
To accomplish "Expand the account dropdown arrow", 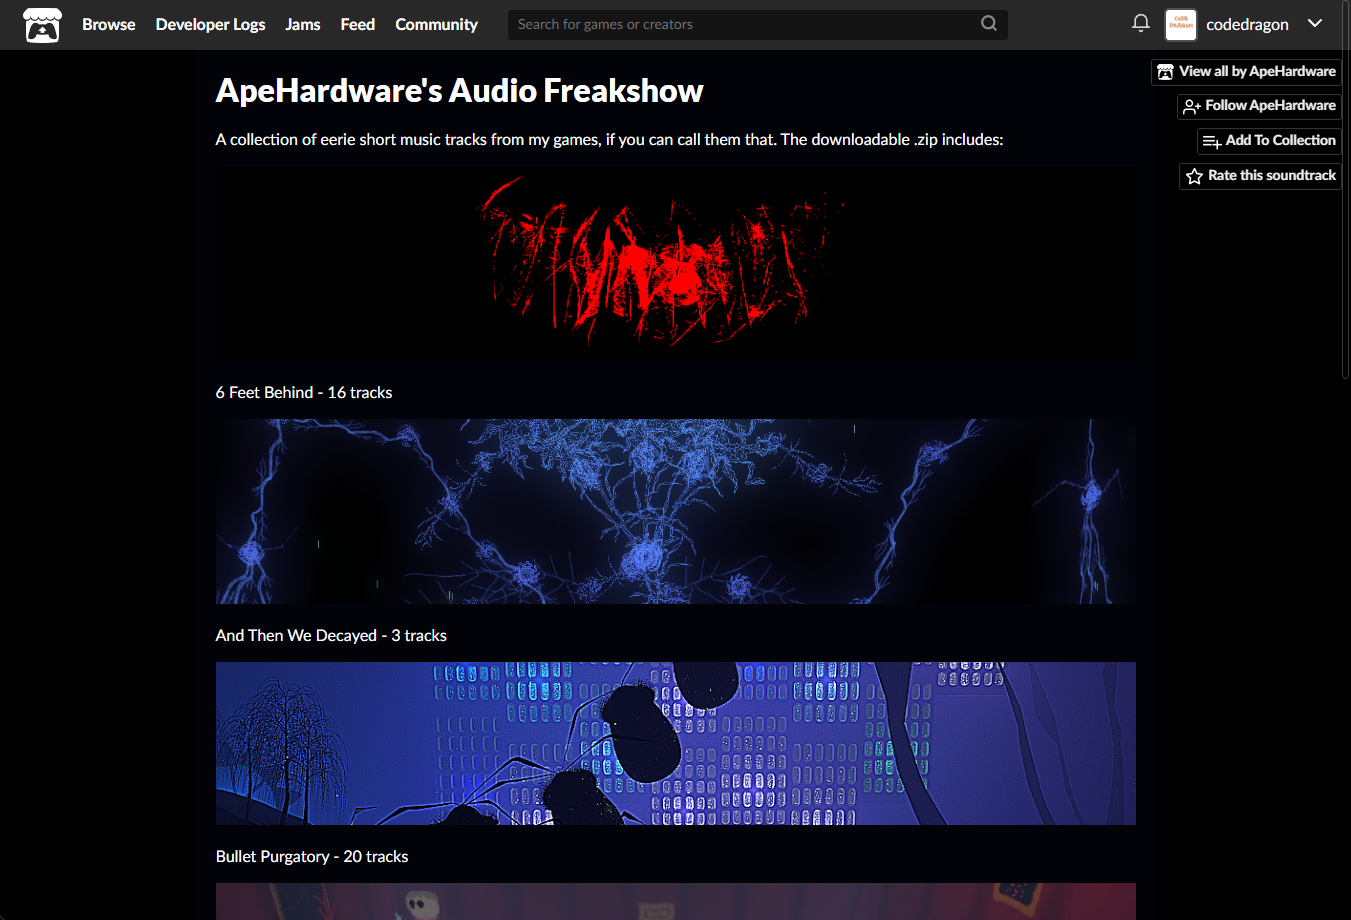I will (1315, 23).
